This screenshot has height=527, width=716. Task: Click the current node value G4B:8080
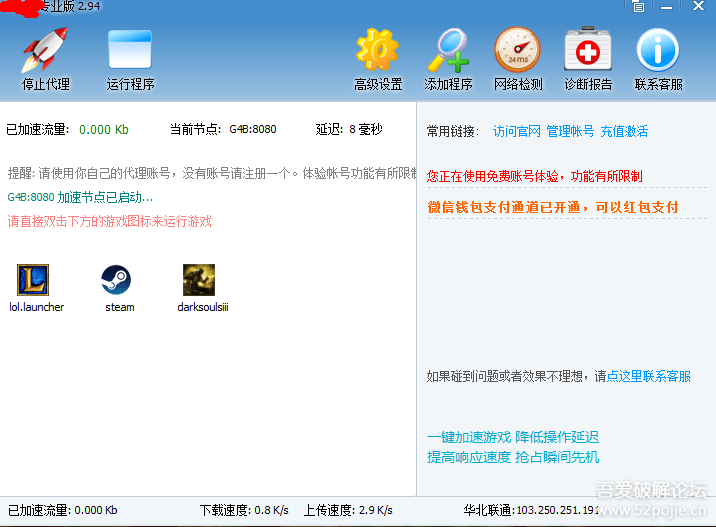(252, 130)
